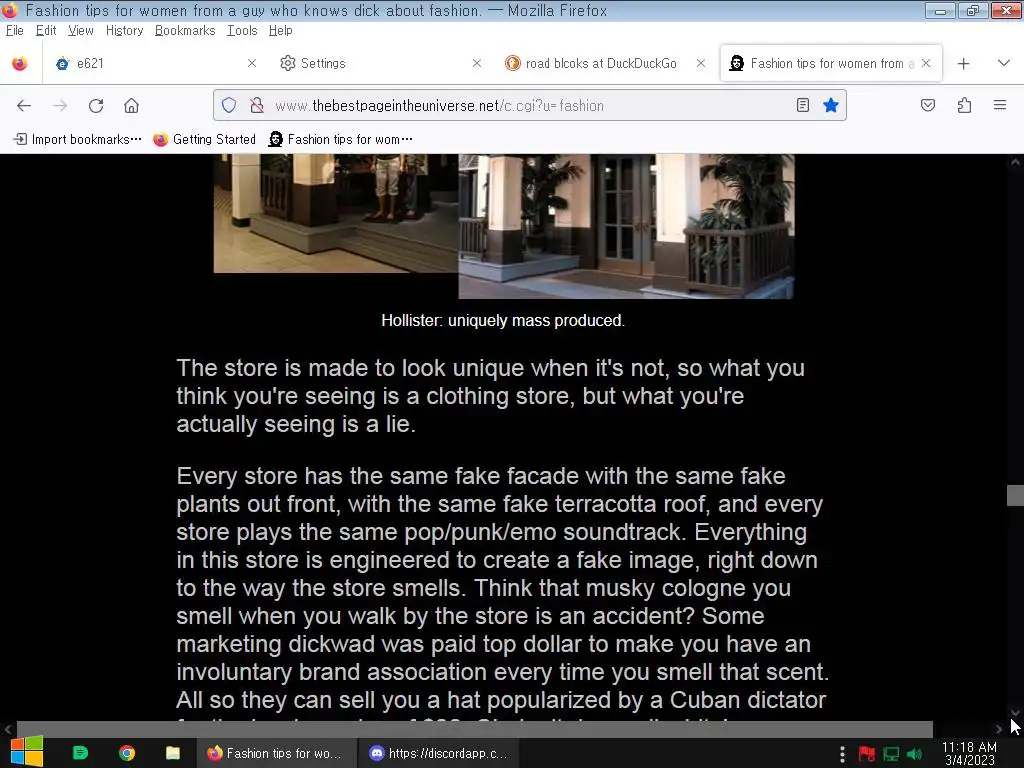Close the e621 tab
This screenshot has height=768, width=1024.
[x=252, y=63]
